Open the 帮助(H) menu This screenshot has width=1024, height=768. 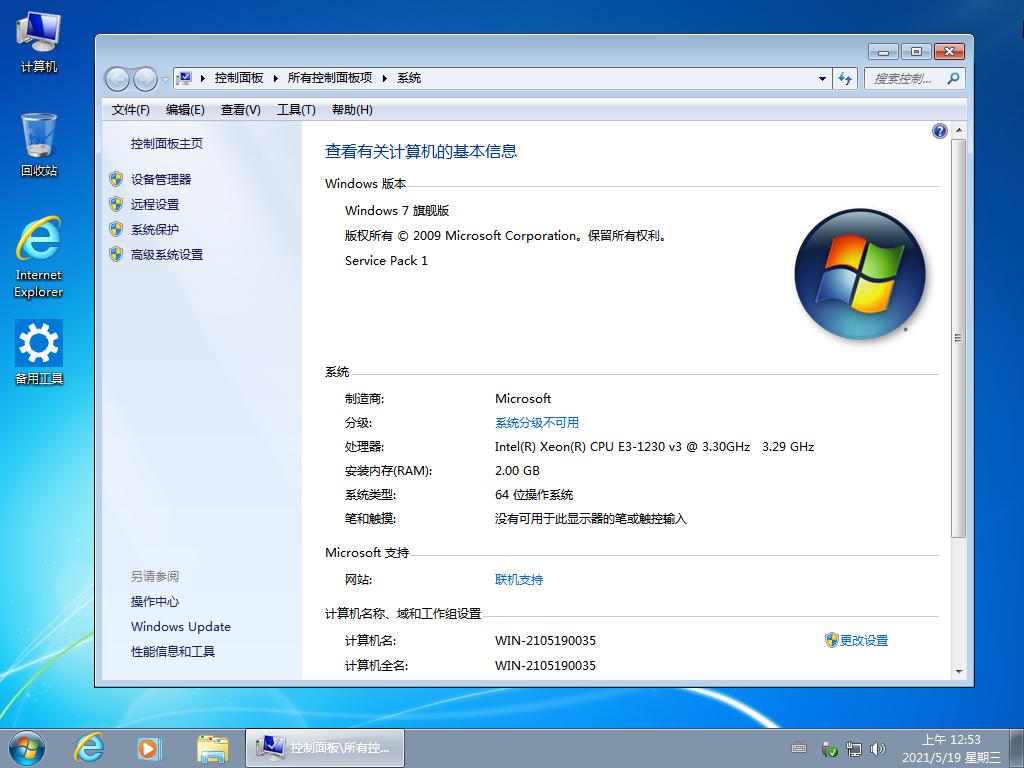(352, 110)
